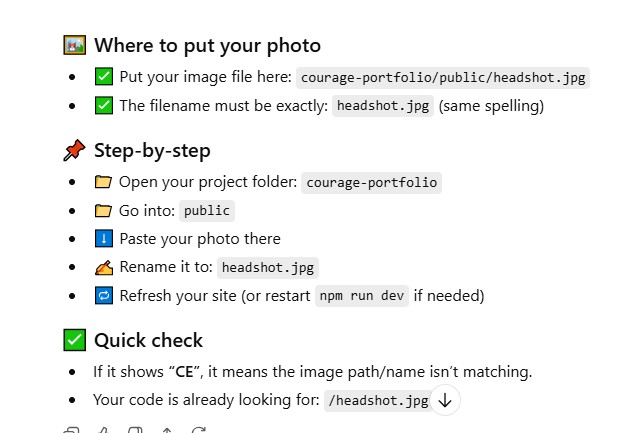This screenshot has height=433, width=640.
Task: Click green check beside 'Put your image file here'
Action: [103, 77]
